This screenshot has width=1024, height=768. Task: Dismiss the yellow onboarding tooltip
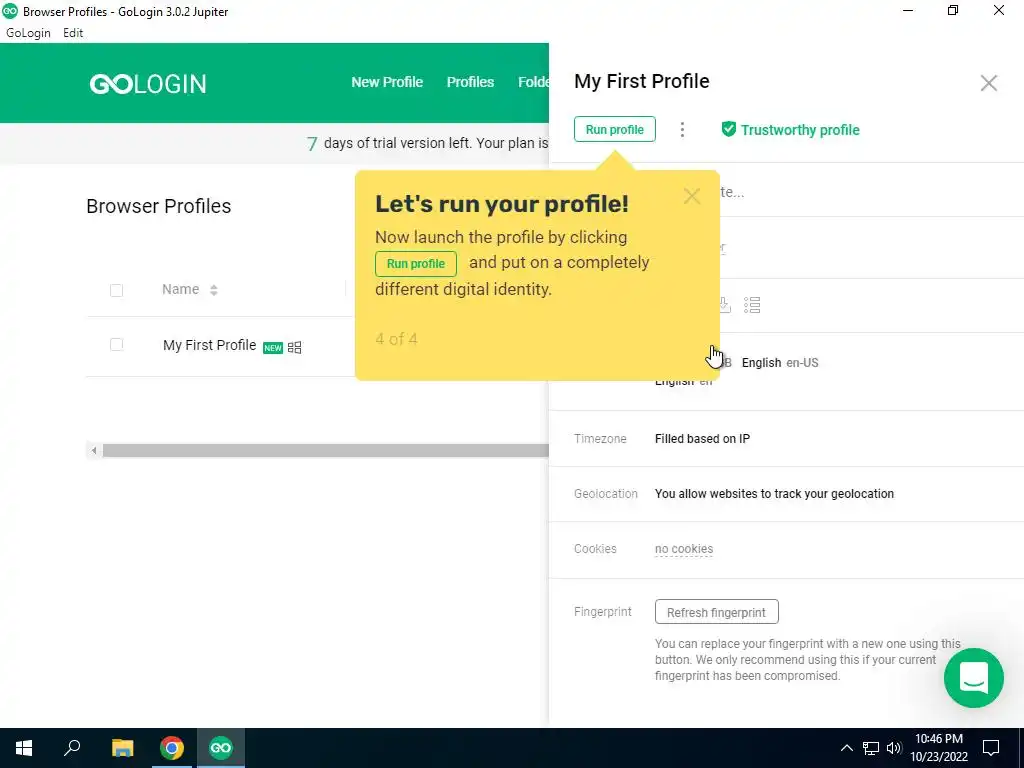pos(692,196)
